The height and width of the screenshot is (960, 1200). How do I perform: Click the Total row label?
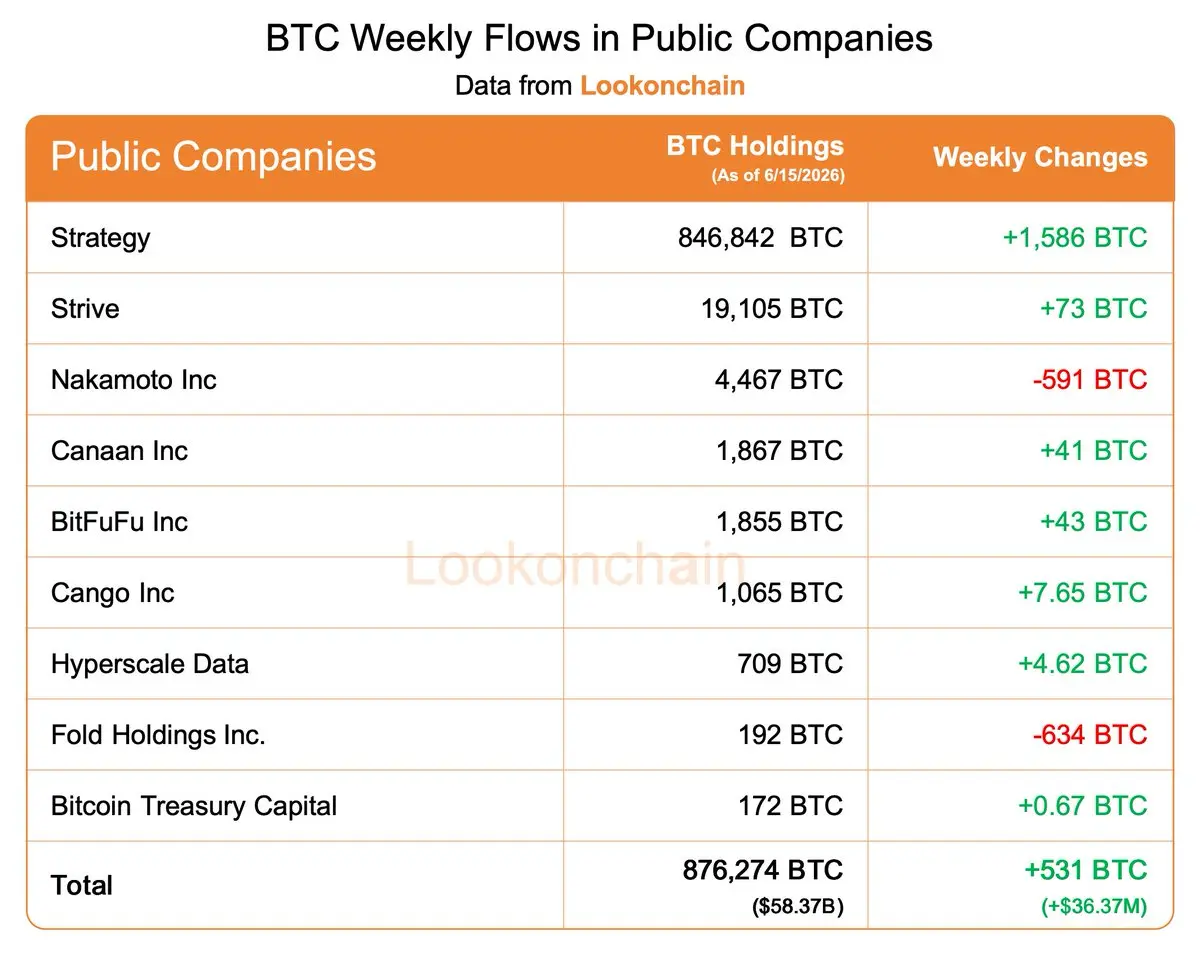click(82, 885)
